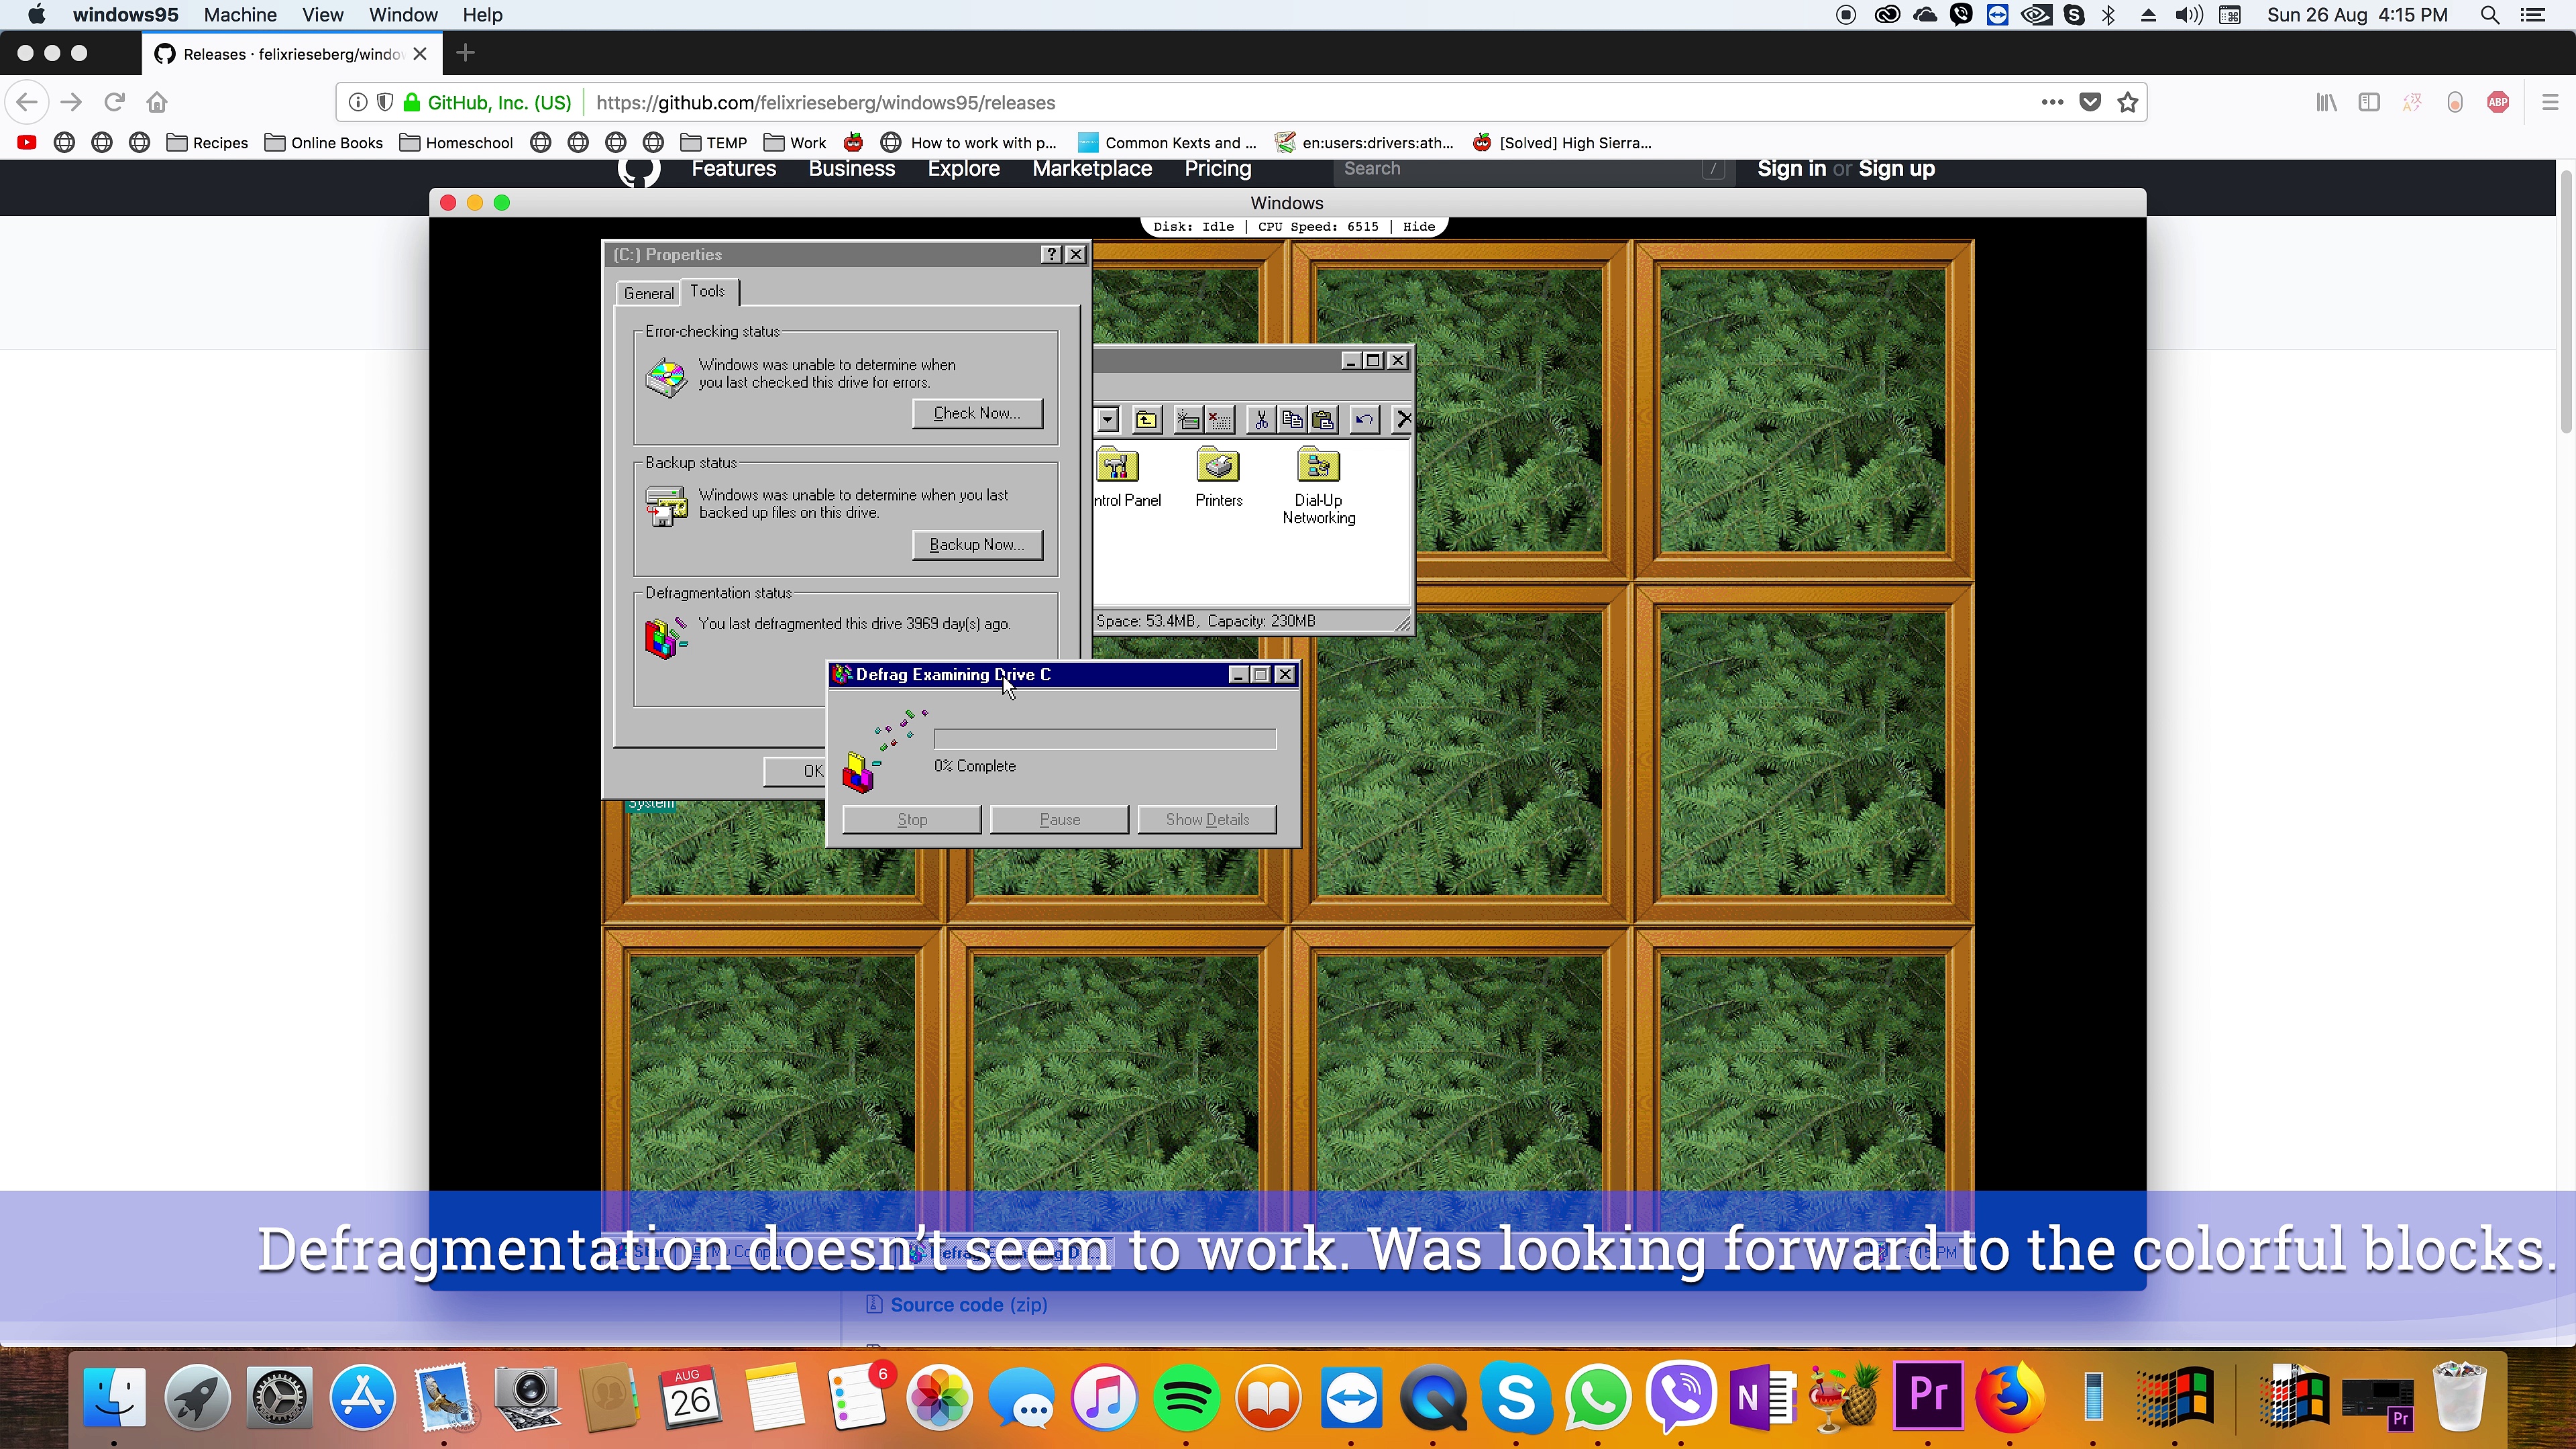Open Premiere Pro from the dock
Viewport: 2576px width, 1449px height.
pyautogui.click(x=1929, y=1397)
